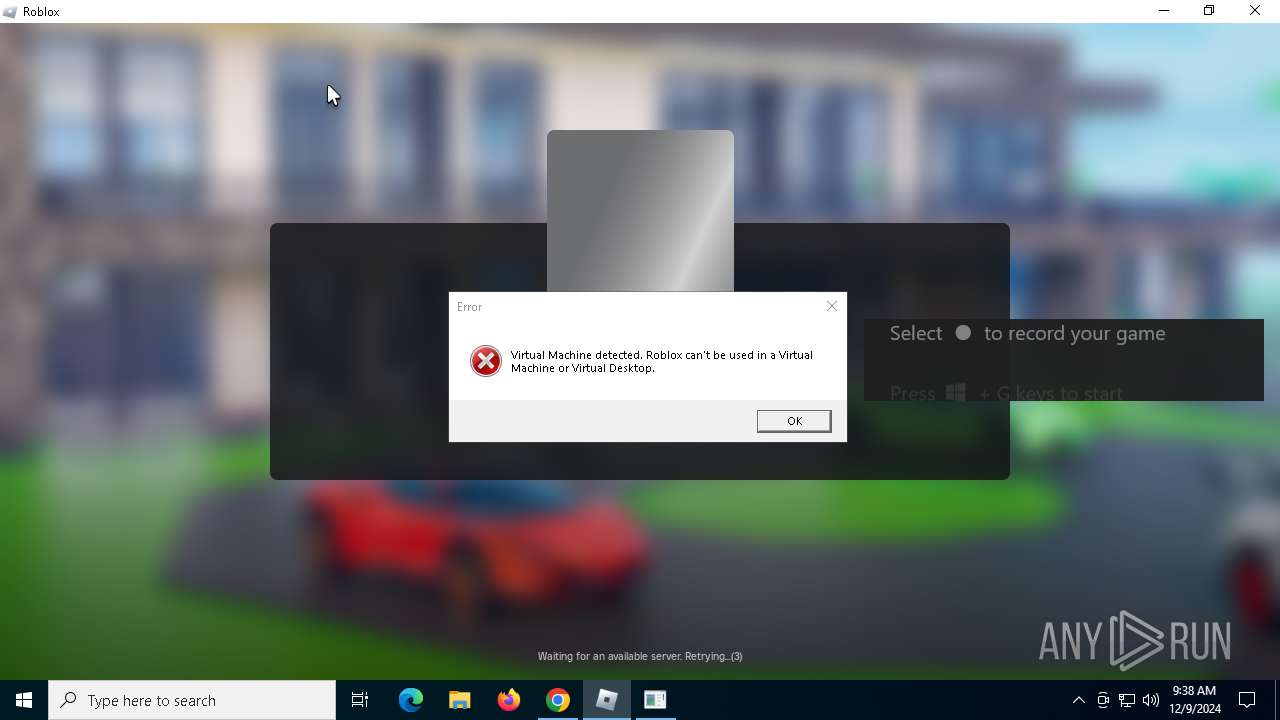Screen dimensions: 1280x720
Task: Open Task View from the taskbar
Action: (x=360, y=700)
